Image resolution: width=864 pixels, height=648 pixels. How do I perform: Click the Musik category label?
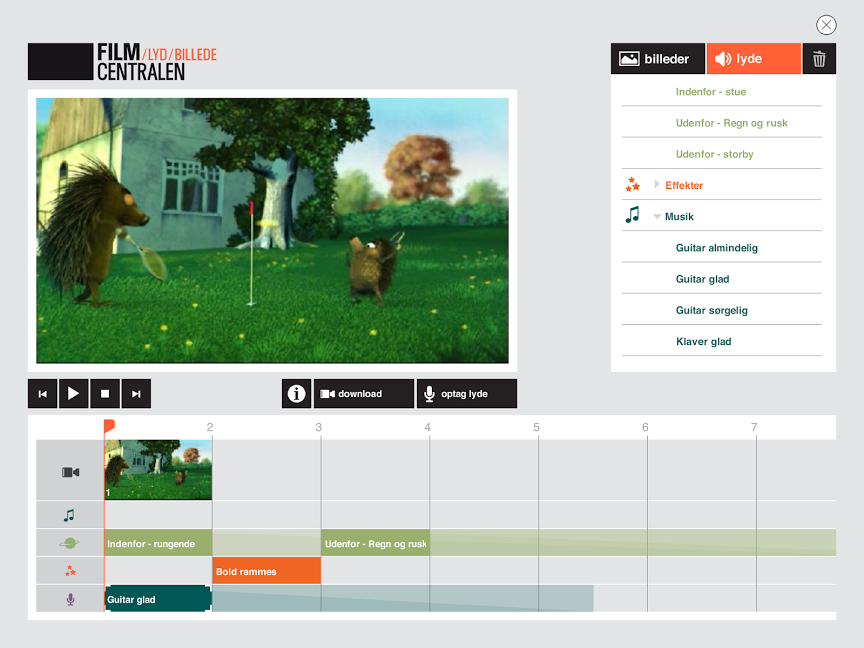[679, 217]
